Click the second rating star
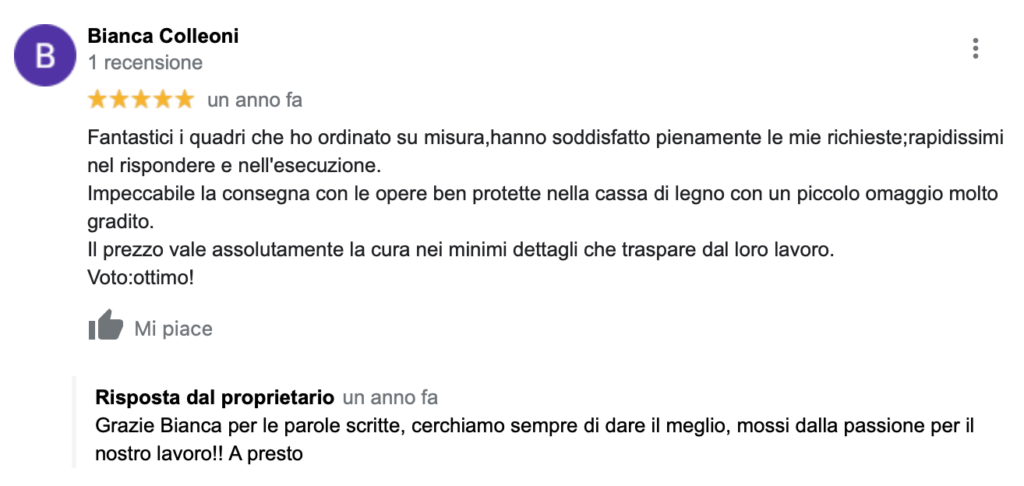Image resolution: width=1024 pixels, height=486 pixels. click(120, 100)
